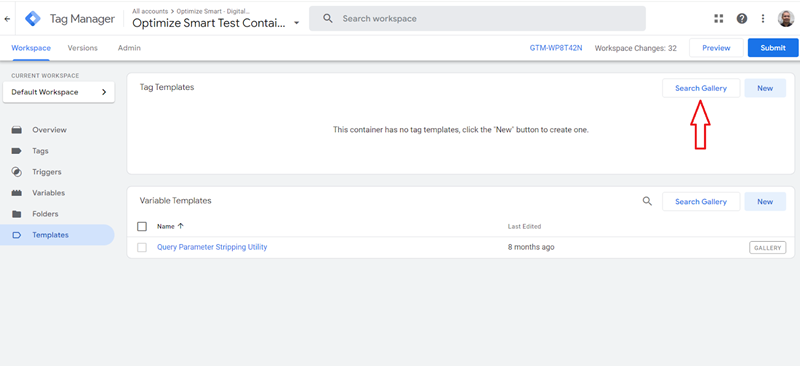Open the help question mark icon

pyautogui.click(x=742, y=18)
